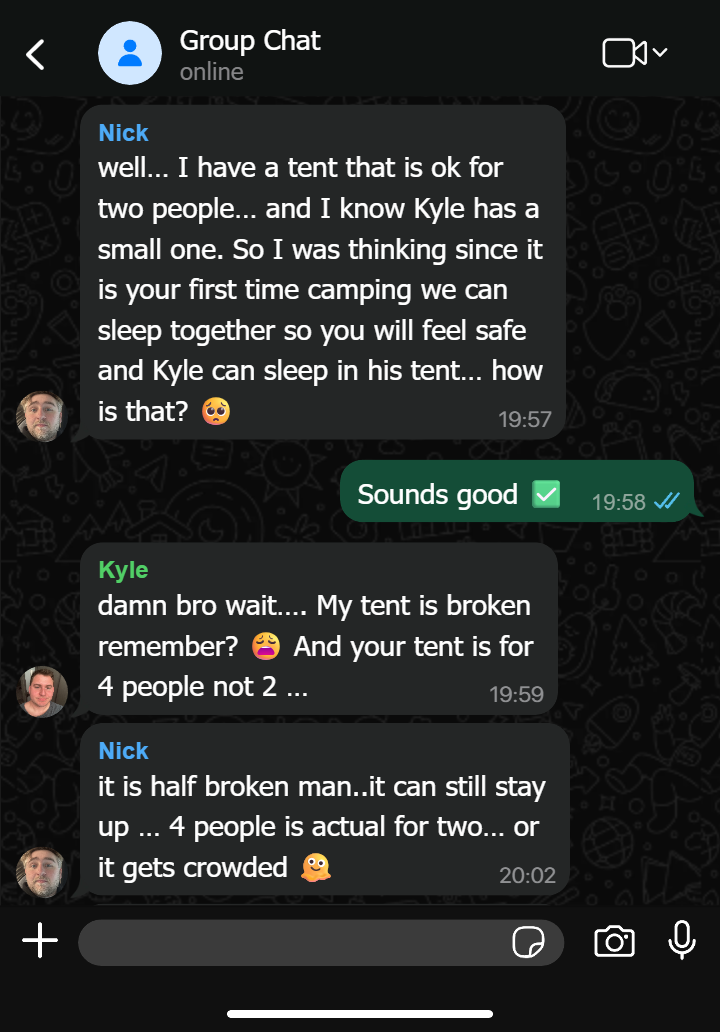This screenshot has width=720, height=1032.
Task: Select the Nick sender name on first message
Action: pos(123,133)
